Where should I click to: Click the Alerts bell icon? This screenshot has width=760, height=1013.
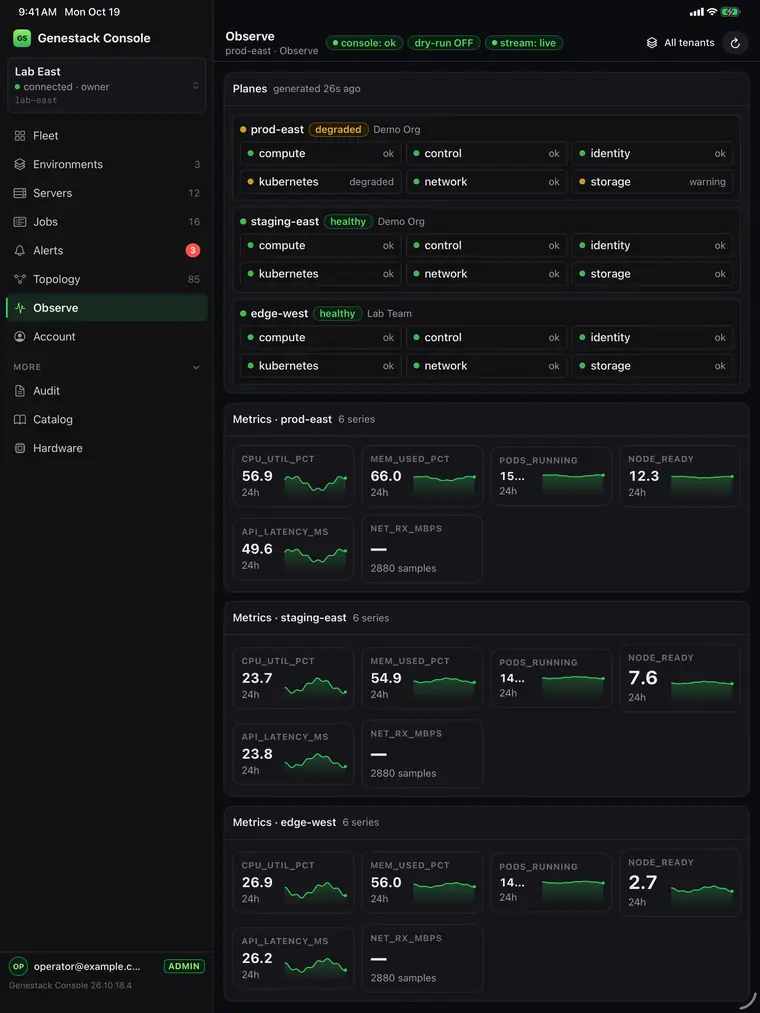click(x=20, y=250)
